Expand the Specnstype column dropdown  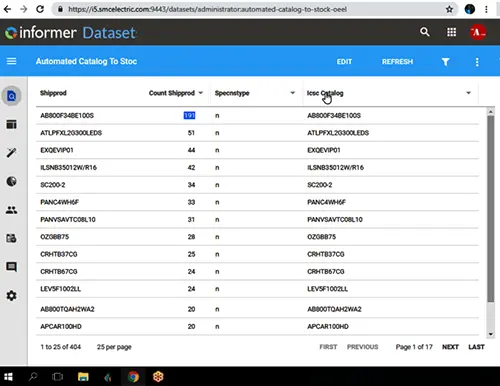(x=293, y=93)
